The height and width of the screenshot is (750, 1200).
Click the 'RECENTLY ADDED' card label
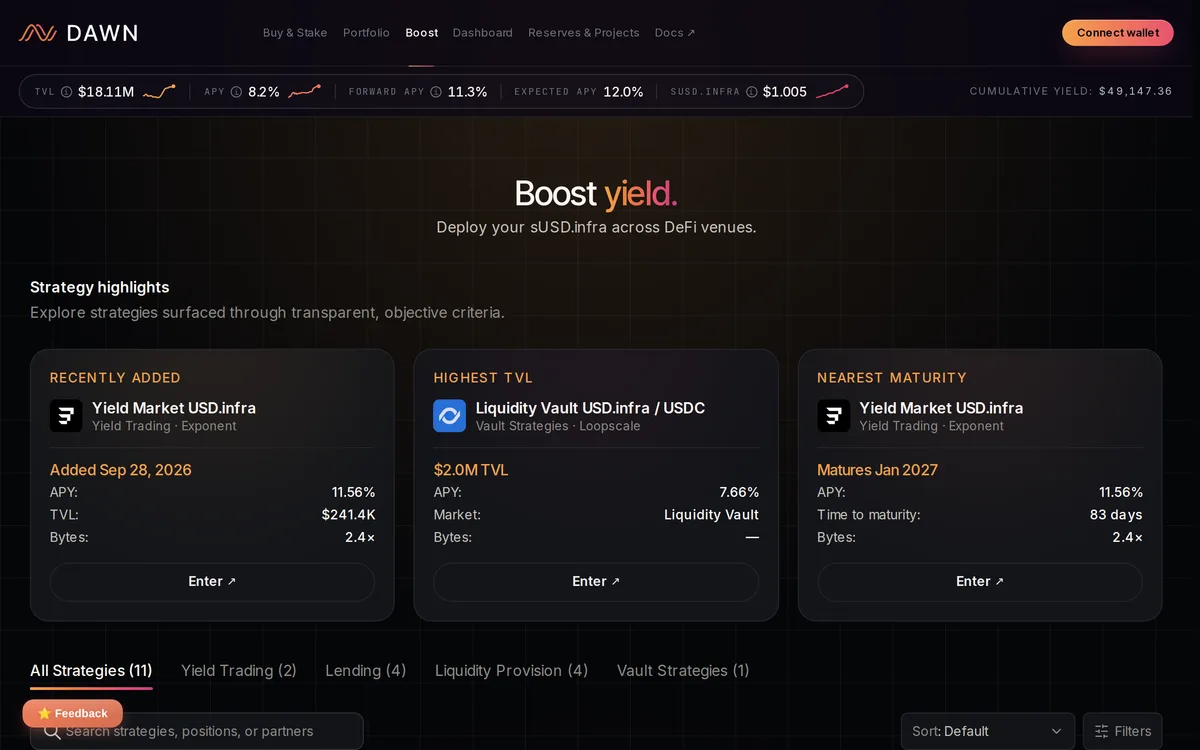[115, 378]
